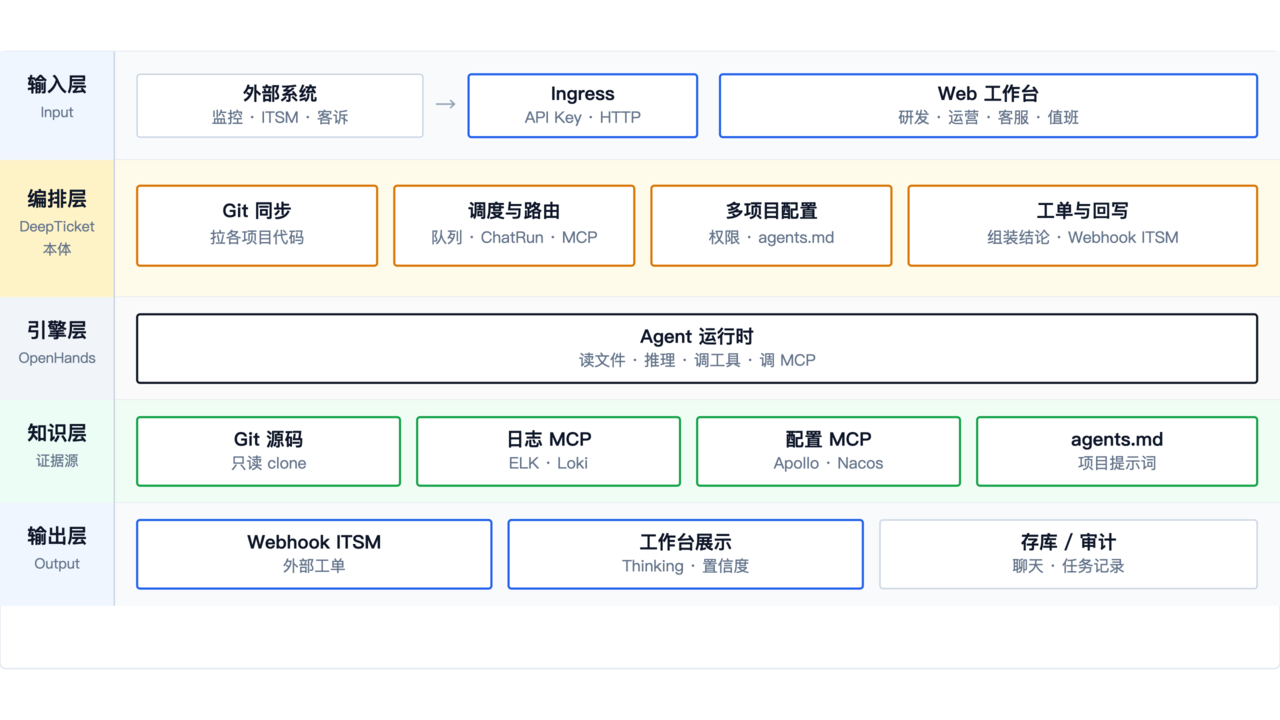
Task: Click the 引擎层 OpenHands label
Action: tap(57, 348)
